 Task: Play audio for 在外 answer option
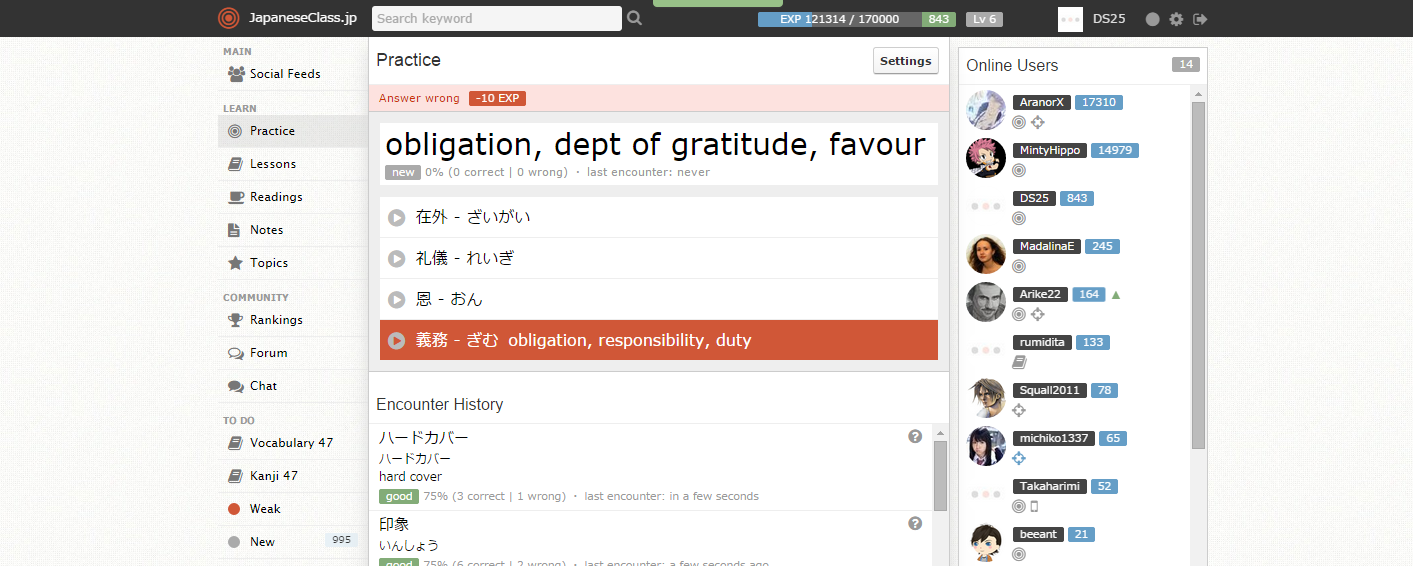tap(397, 217)
